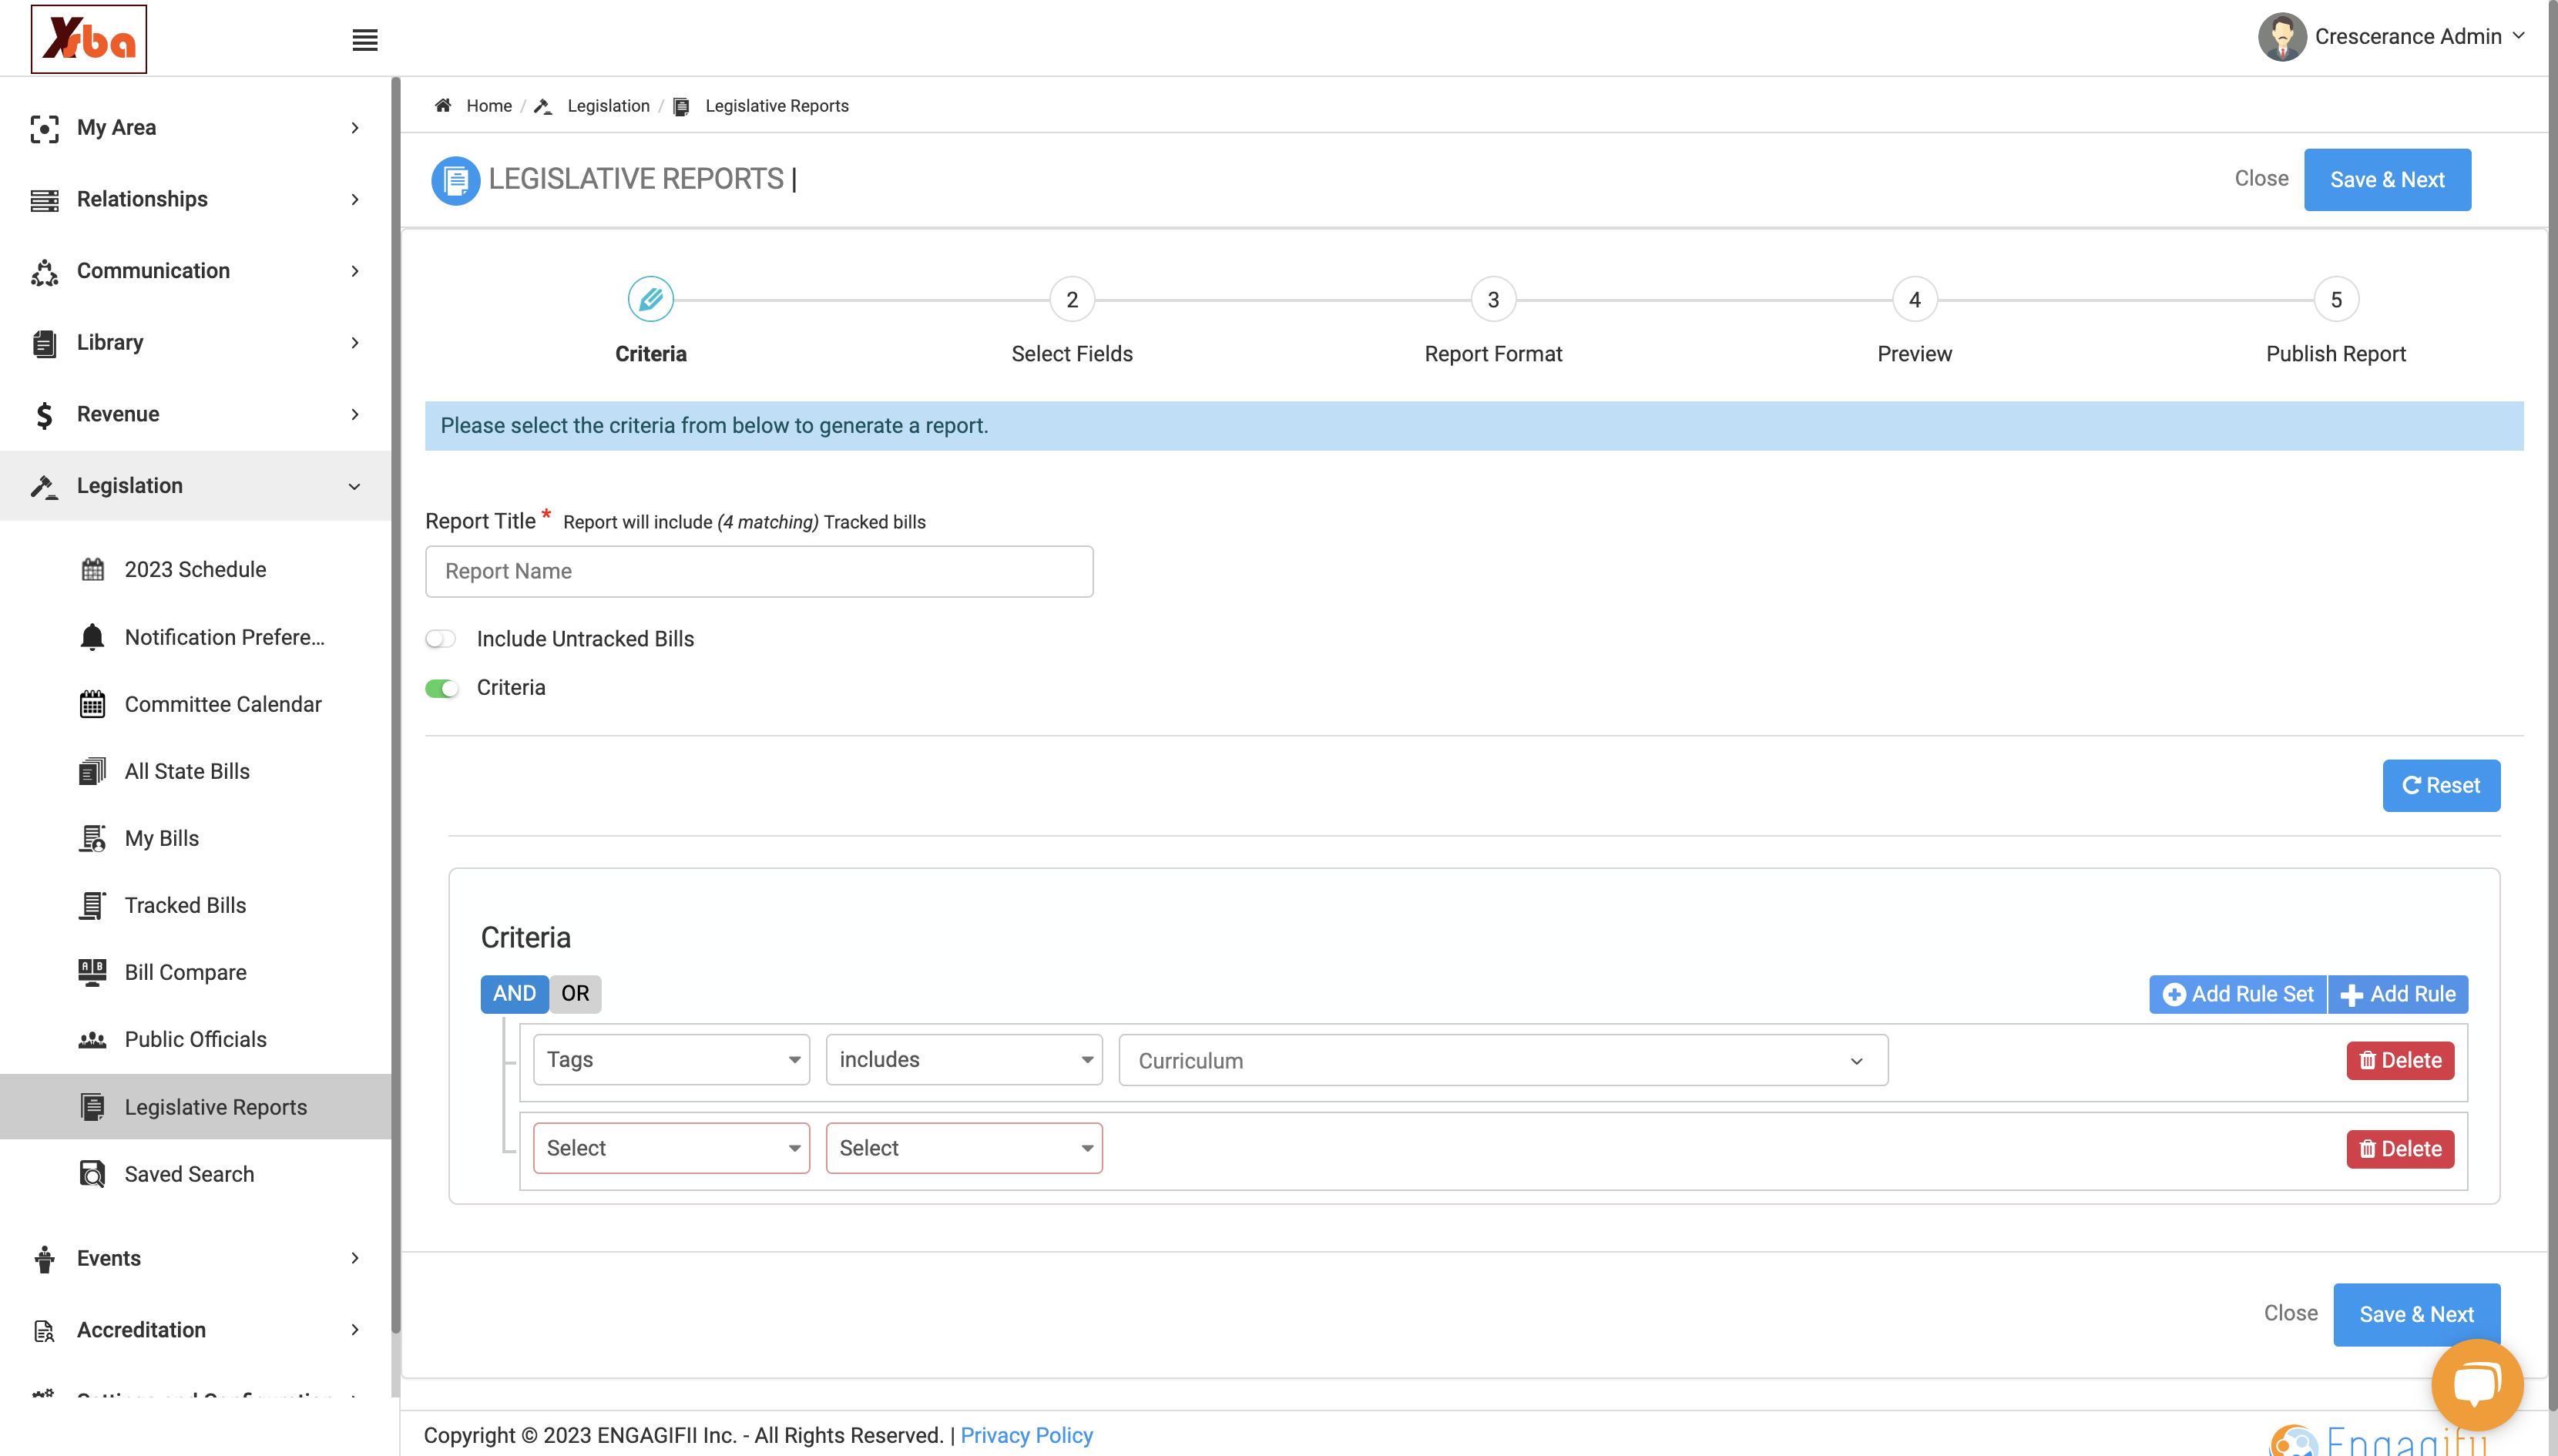Select the AND condition
The width and height of the screenshot is (2558, 1456).
(x=514, y=994)
